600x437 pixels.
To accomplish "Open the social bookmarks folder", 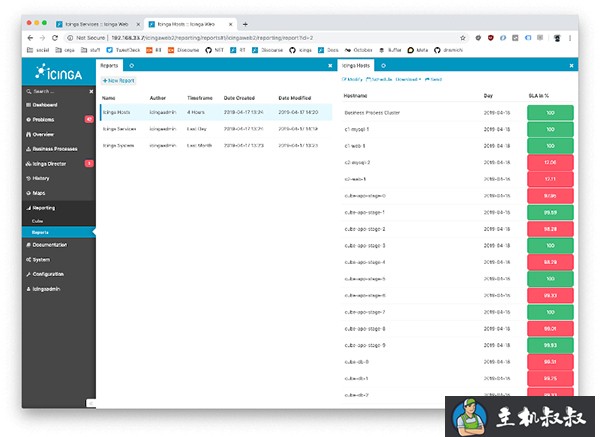I will click(x=38, y=50).
